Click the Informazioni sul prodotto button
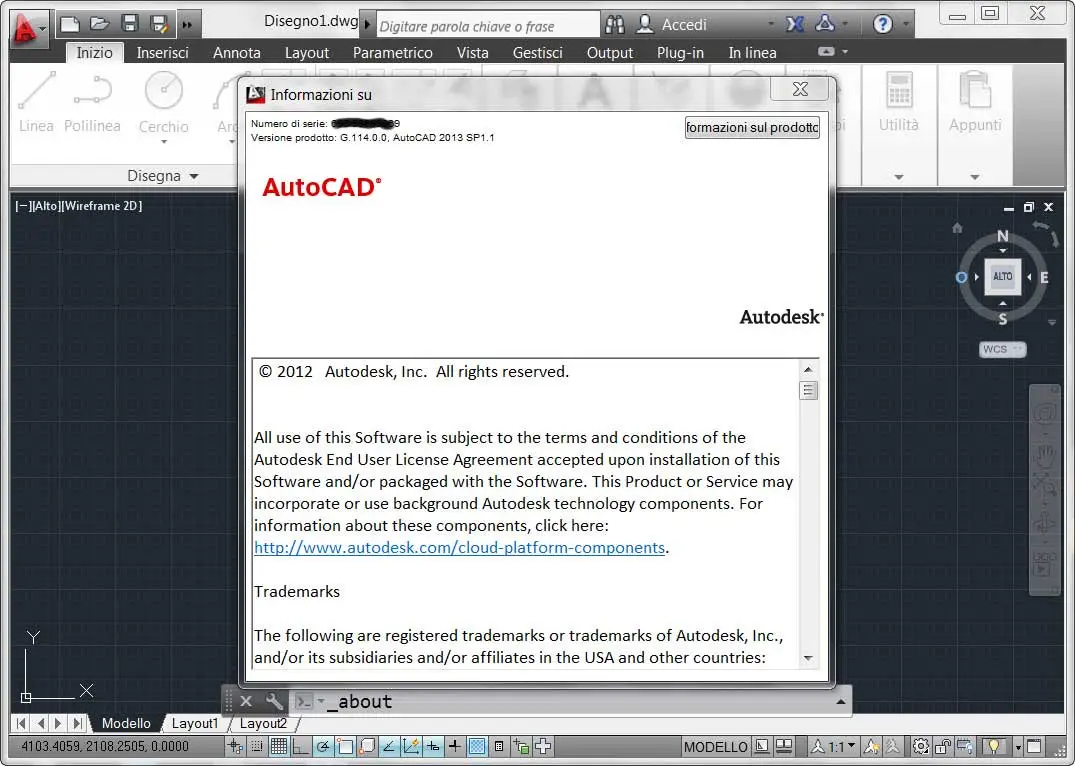Screen dimensions: 1075x766 752,128
